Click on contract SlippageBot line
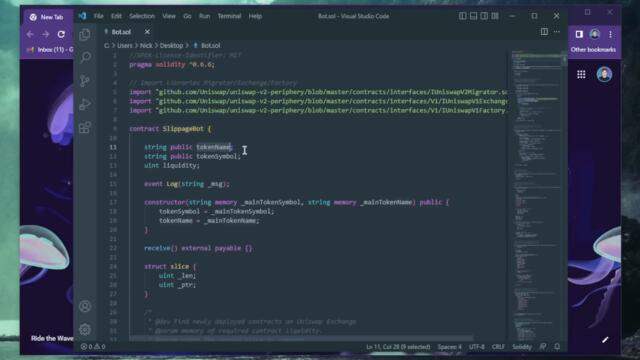The width and height of the screenshot is (640, 360). [170, 129]
